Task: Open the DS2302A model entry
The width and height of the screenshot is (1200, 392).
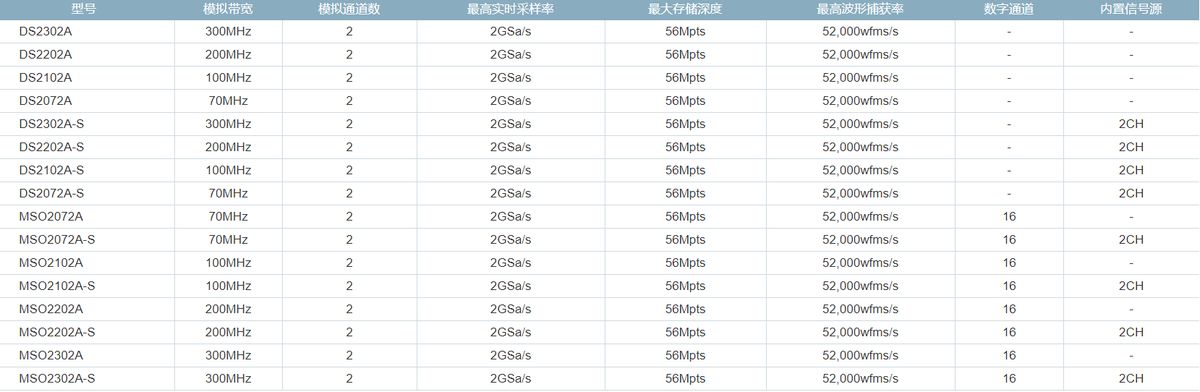Action: 46,32
